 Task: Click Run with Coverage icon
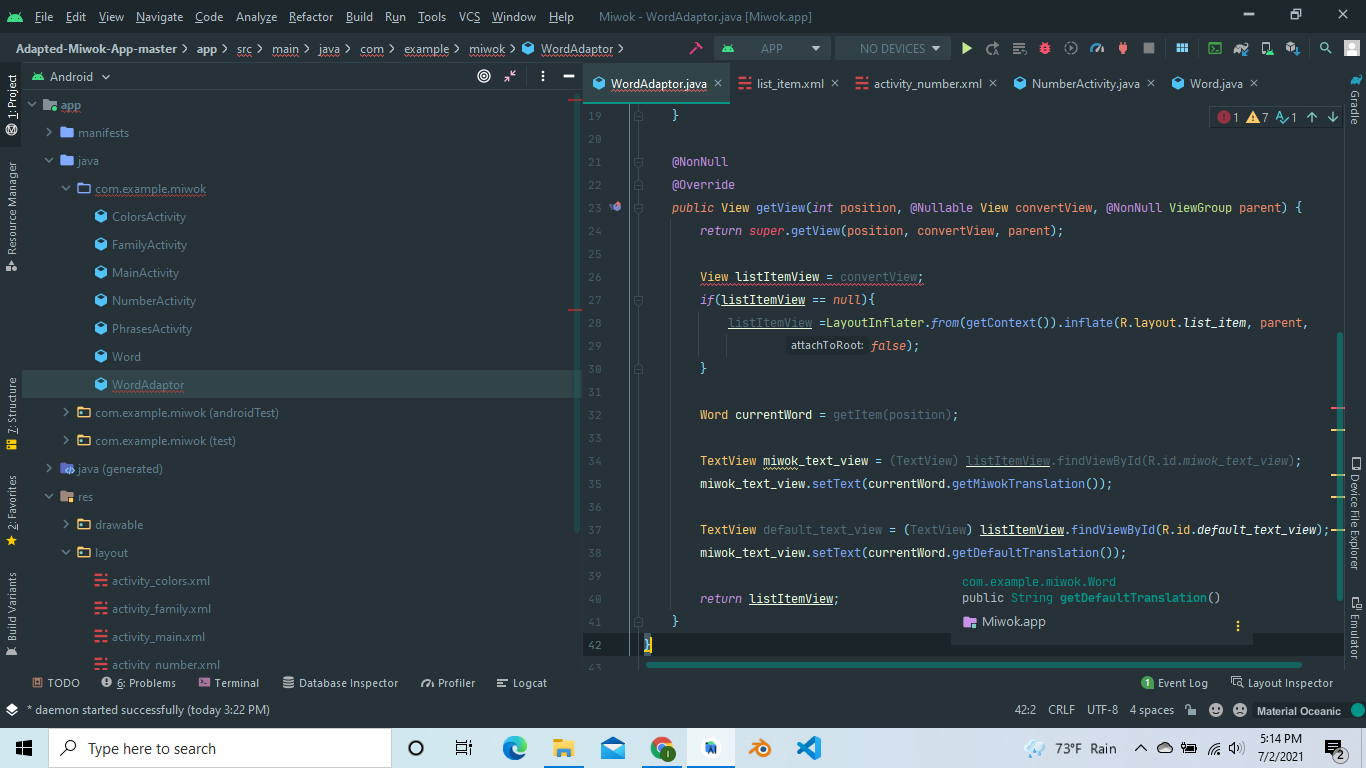tap(1071, 48)
